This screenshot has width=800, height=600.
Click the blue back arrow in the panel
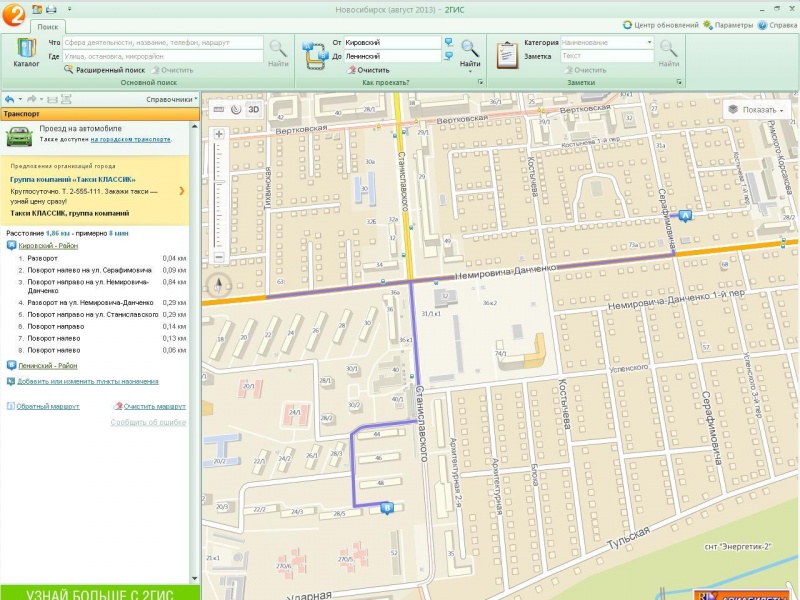click(9, 99)
